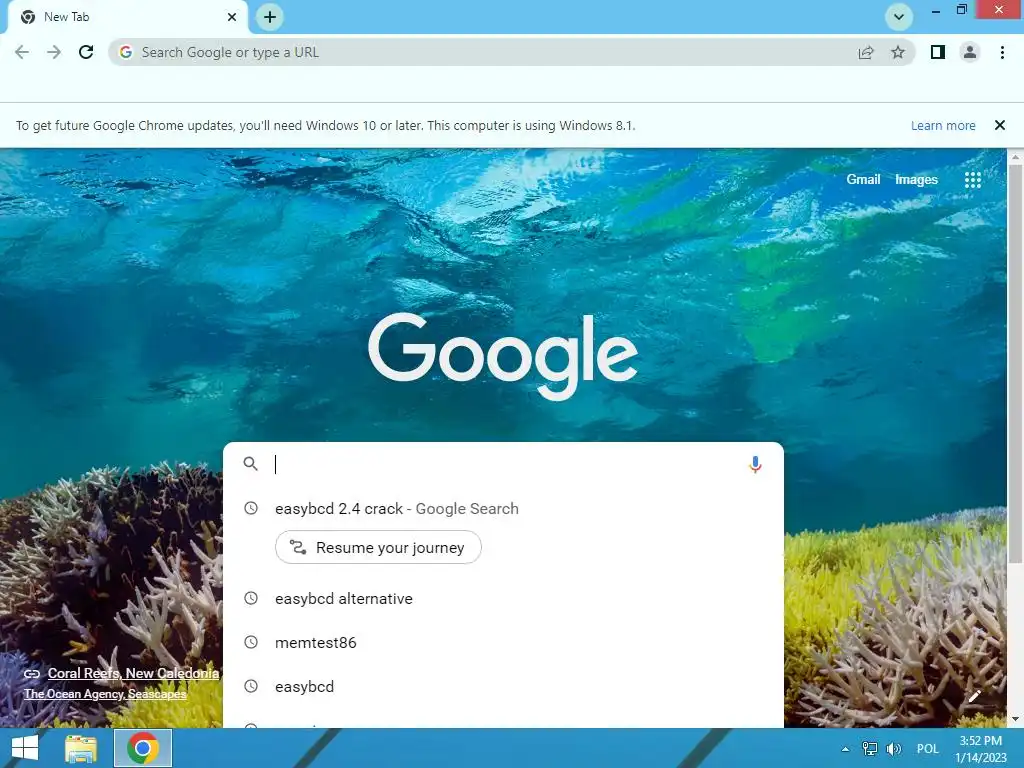Screen dimensions: 1024x768
Task: Click the scrollbar down arrow
Action: pyautogui.click(x=1015, y=719)
